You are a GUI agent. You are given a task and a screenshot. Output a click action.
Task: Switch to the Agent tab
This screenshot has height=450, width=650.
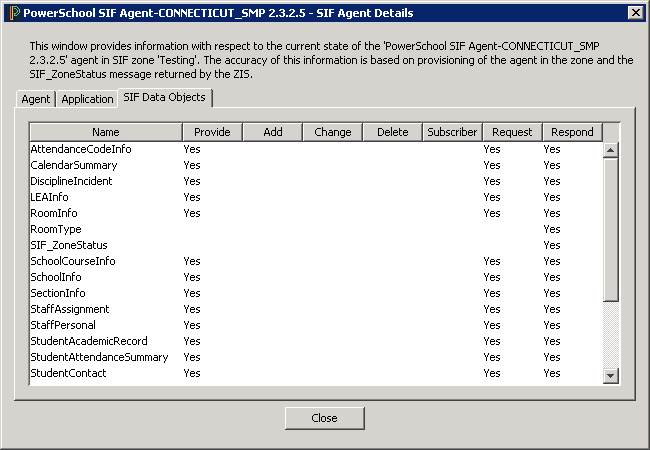36,99
